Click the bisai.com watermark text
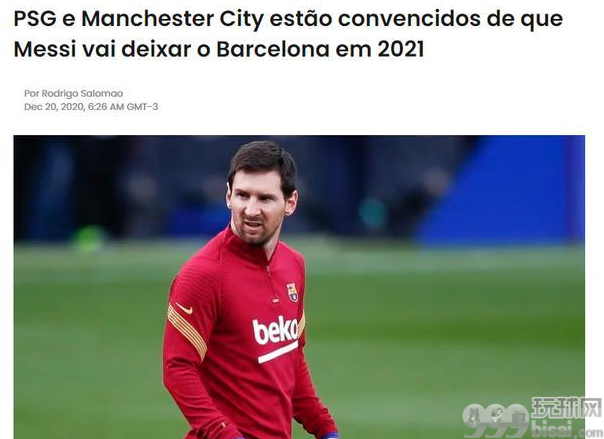This screenshot has width=604, height=439. click(x=565, y=429)
